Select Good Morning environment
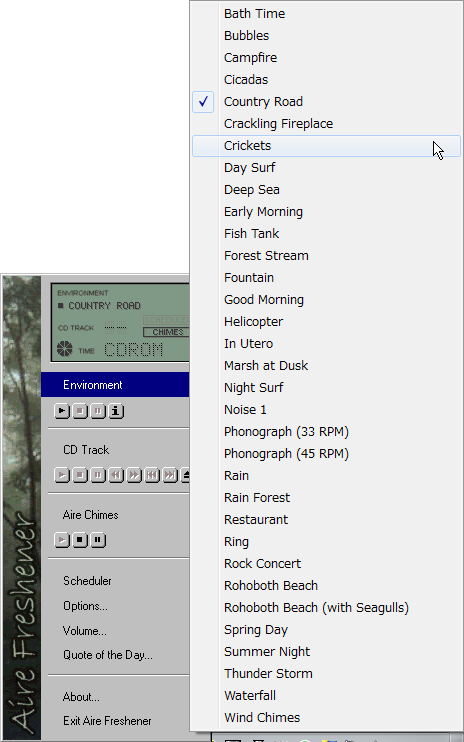 coord(326,300)
